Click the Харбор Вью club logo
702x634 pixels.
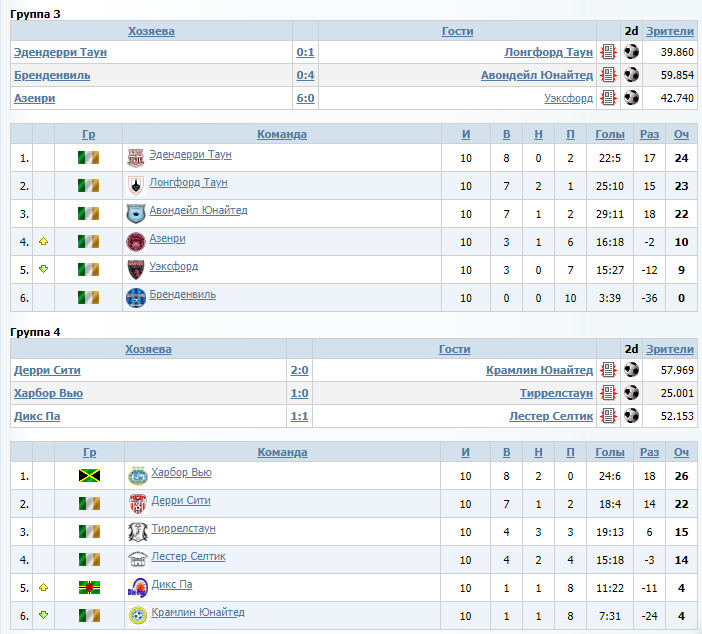coord(137,476)
